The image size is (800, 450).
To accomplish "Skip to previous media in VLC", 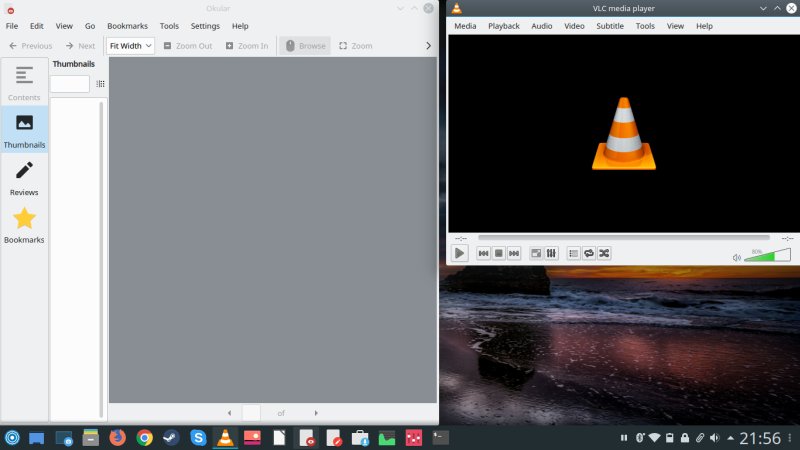I will click(x=483, y=254).
